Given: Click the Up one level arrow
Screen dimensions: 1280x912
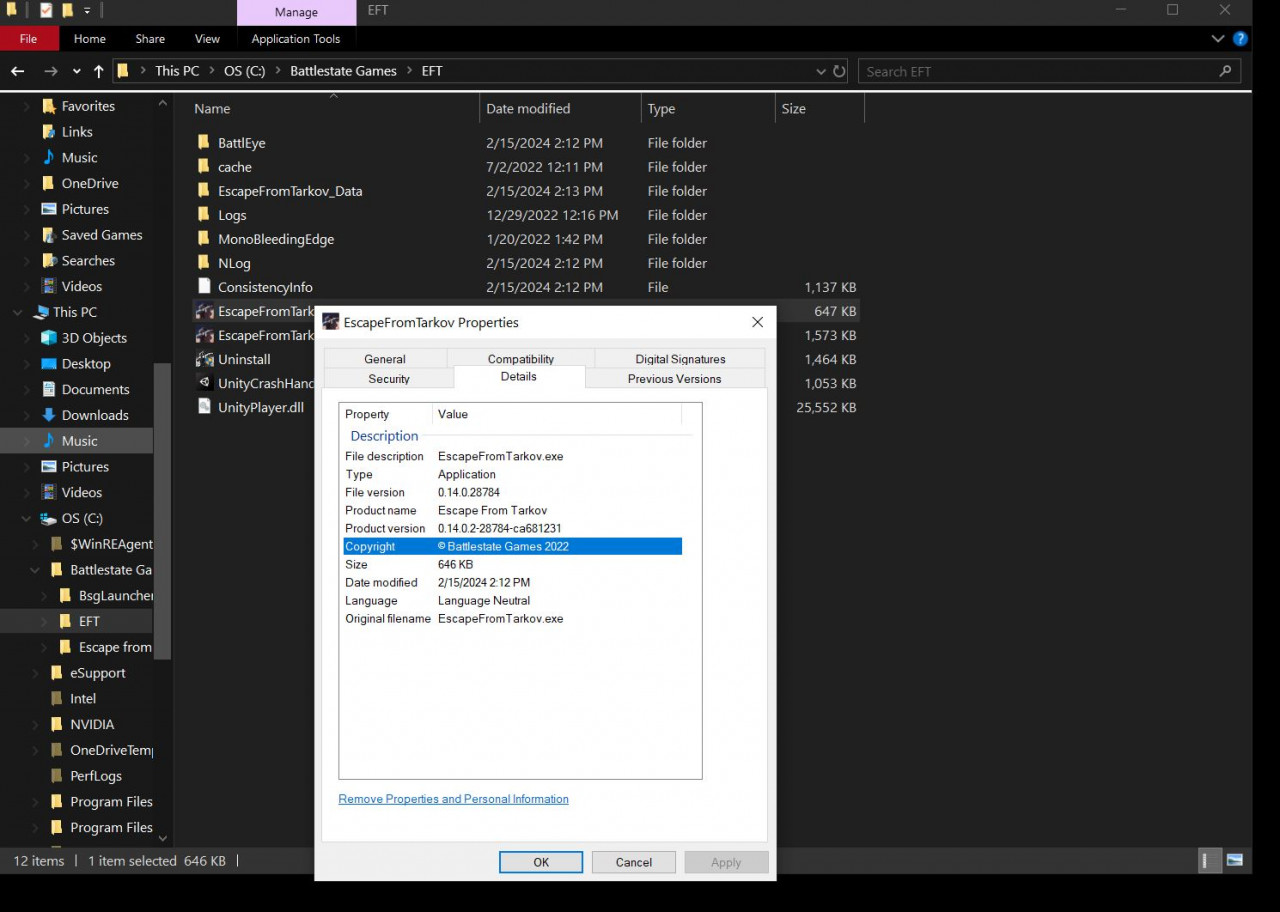Looking at the screenshot, I should pos(98,71).
